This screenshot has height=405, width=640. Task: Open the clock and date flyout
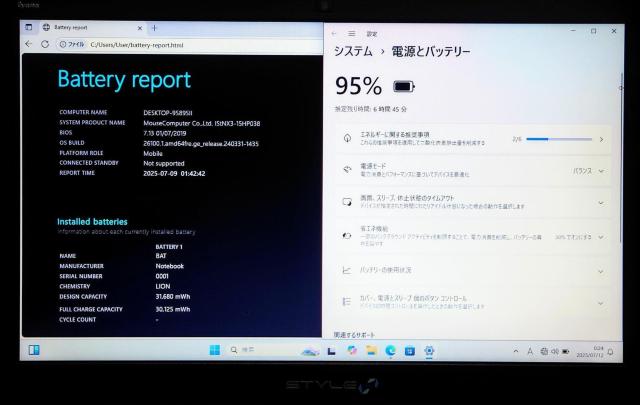point(590,352)
